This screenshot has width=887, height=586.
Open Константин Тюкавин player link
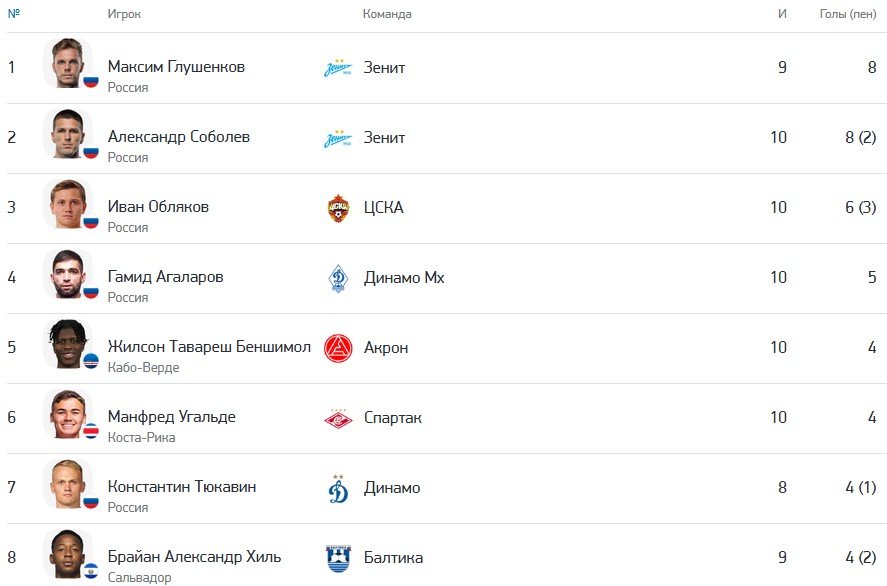tap(182, 487)
